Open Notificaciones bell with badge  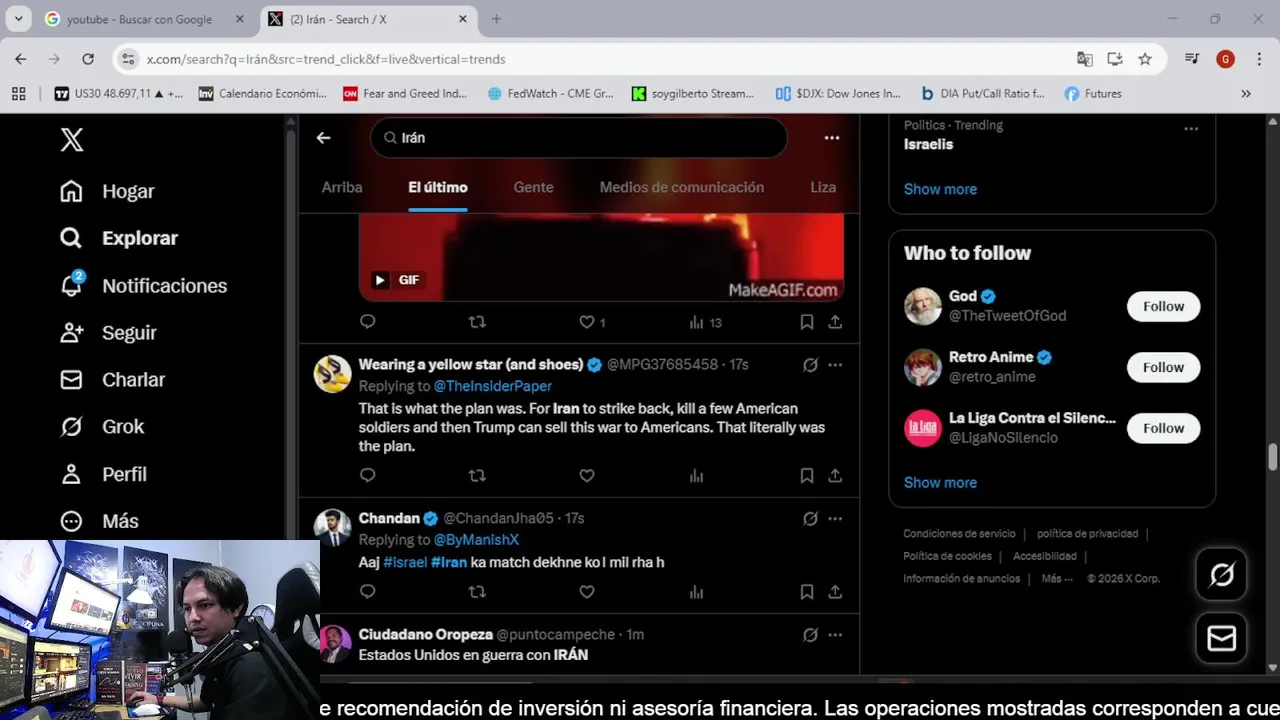point(143,286)
